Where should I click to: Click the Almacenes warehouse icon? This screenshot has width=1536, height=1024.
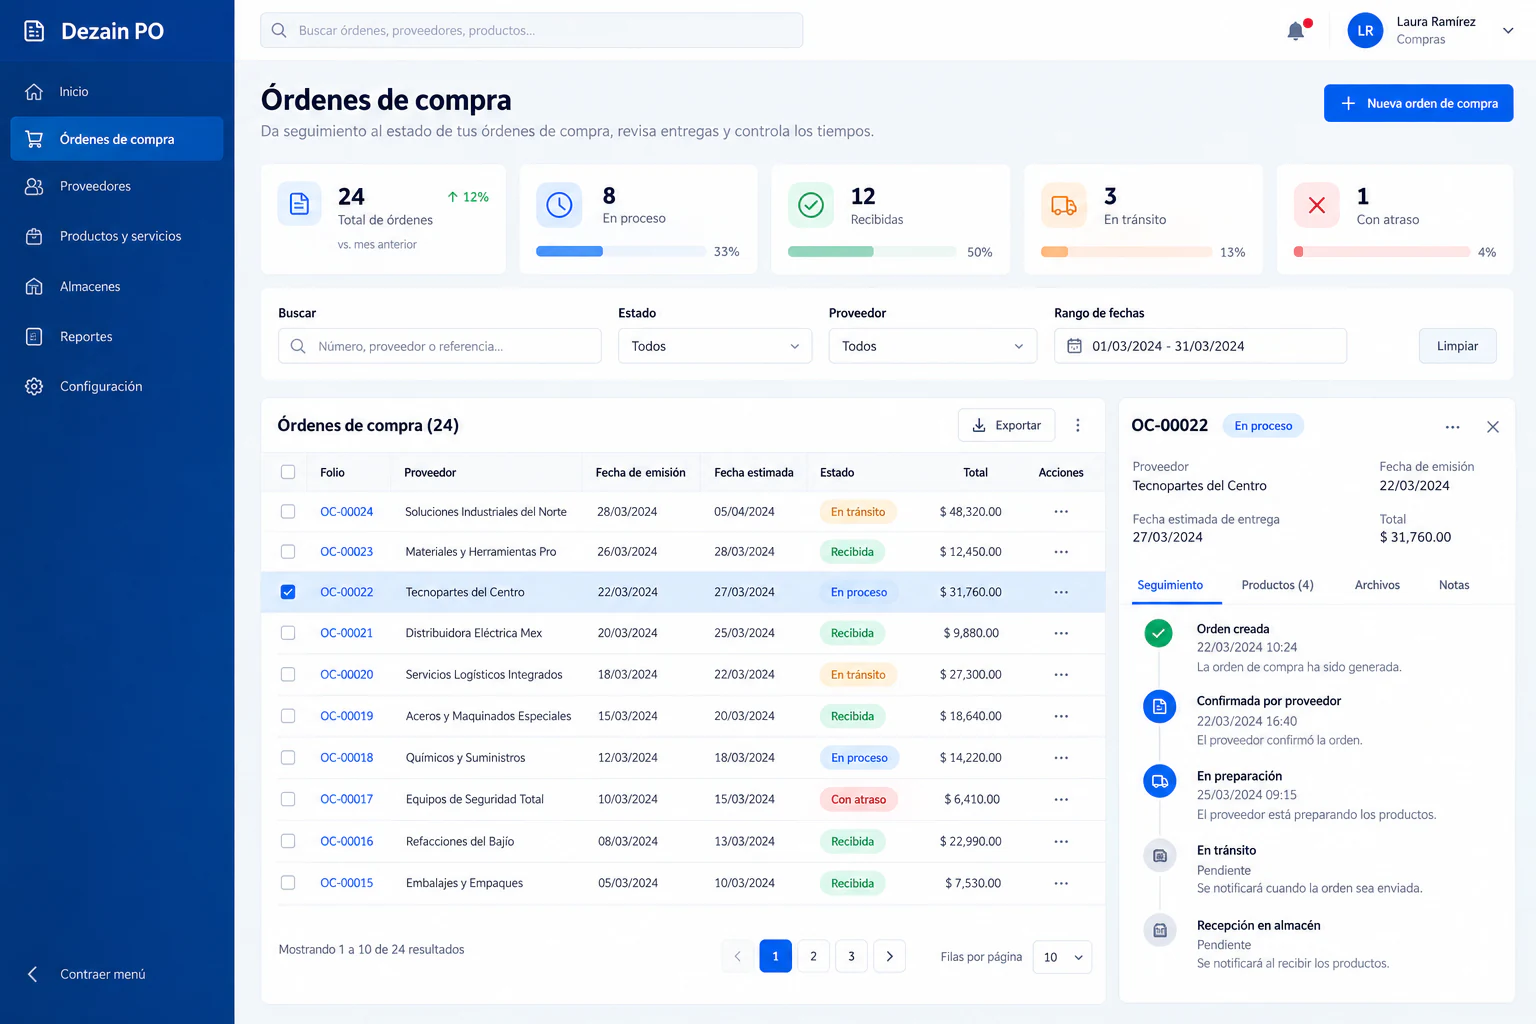(x=34, y=286)
